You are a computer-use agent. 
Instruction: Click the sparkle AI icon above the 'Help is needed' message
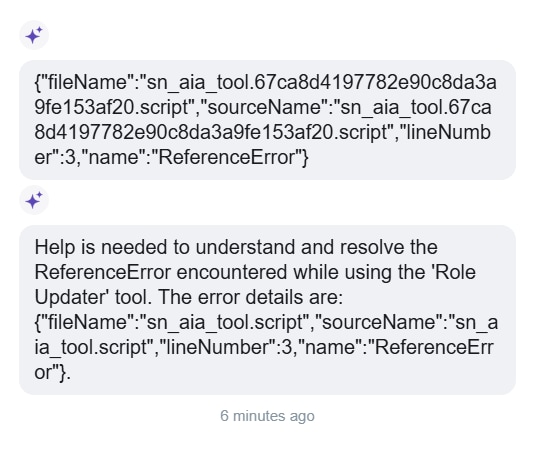34,200
